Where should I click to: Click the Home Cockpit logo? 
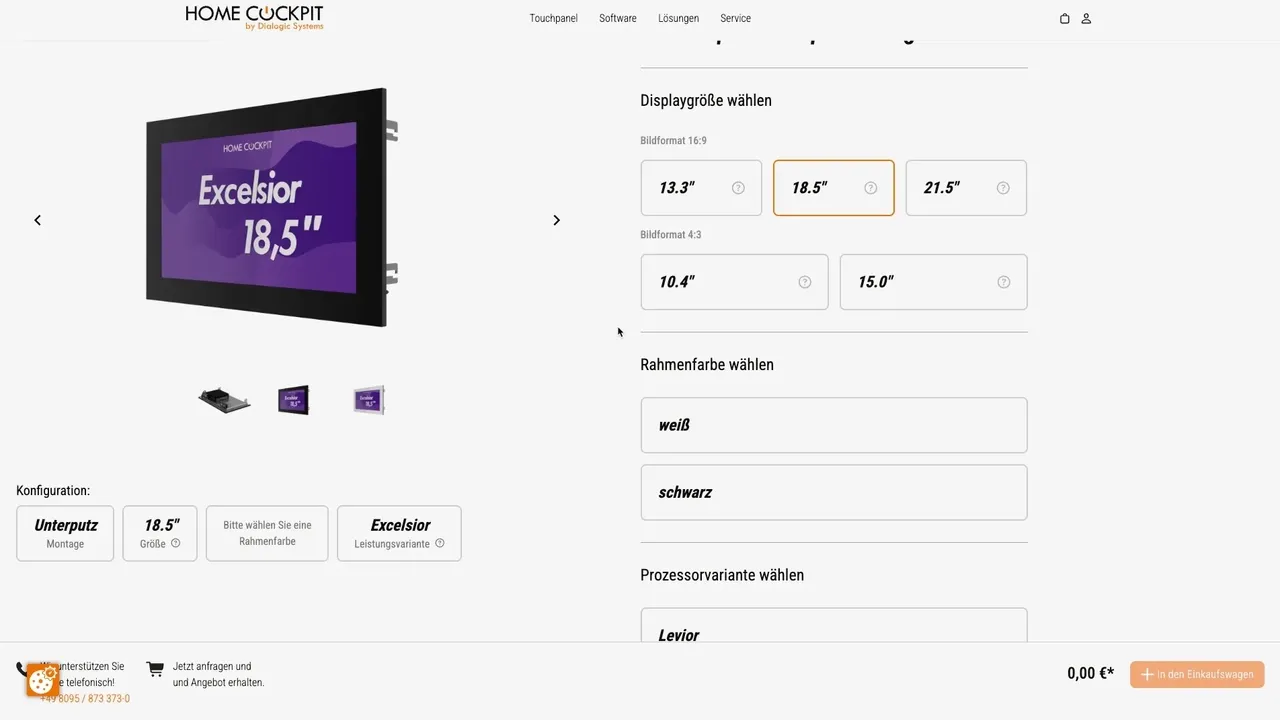[x=254, y=17]
